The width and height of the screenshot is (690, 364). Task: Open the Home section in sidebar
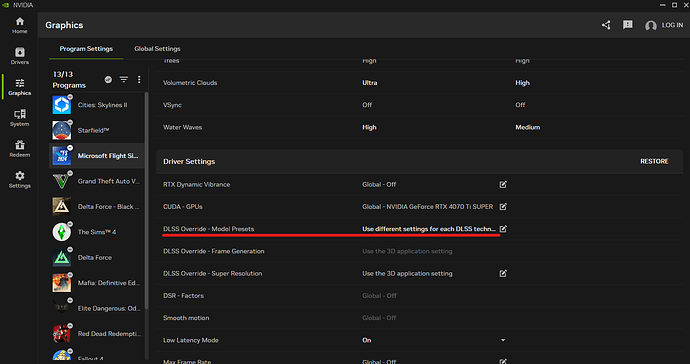pos(19,25)
